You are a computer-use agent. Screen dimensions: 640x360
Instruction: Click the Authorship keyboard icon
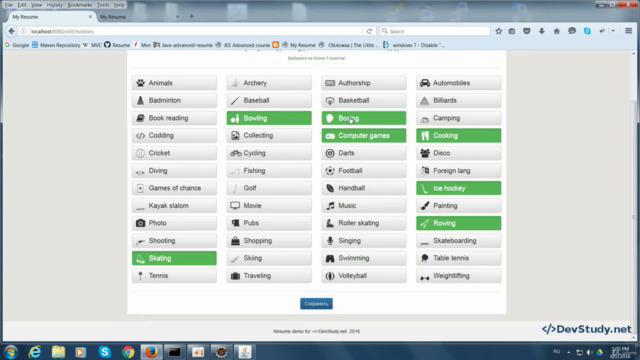coord(330,83)
